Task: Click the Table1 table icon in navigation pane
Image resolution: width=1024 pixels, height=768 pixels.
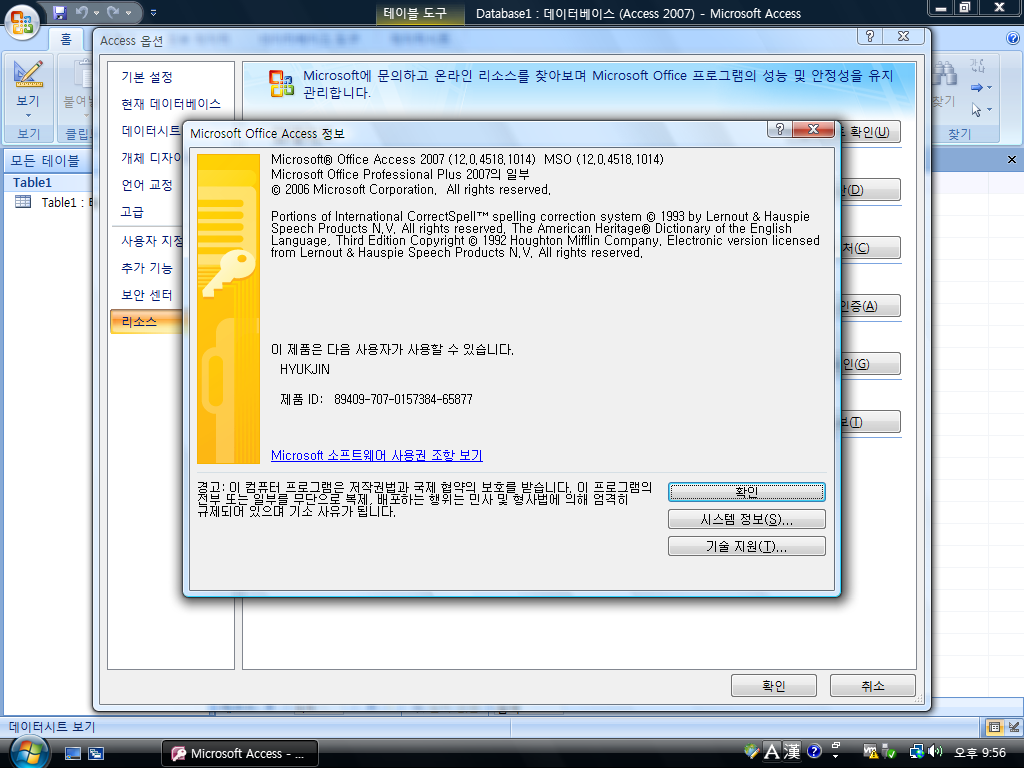Action: (x=23, y=202)
